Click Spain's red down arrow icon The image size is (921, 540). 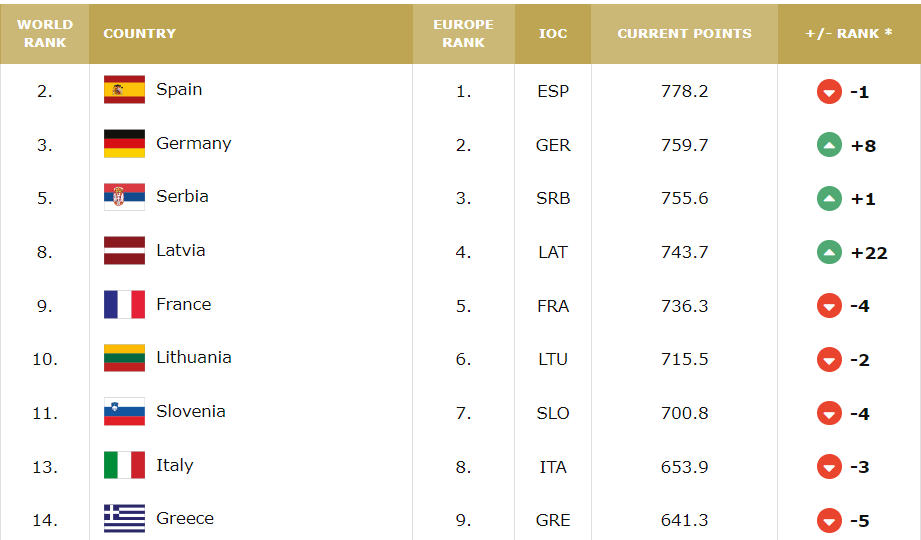[x=829, y=92]
